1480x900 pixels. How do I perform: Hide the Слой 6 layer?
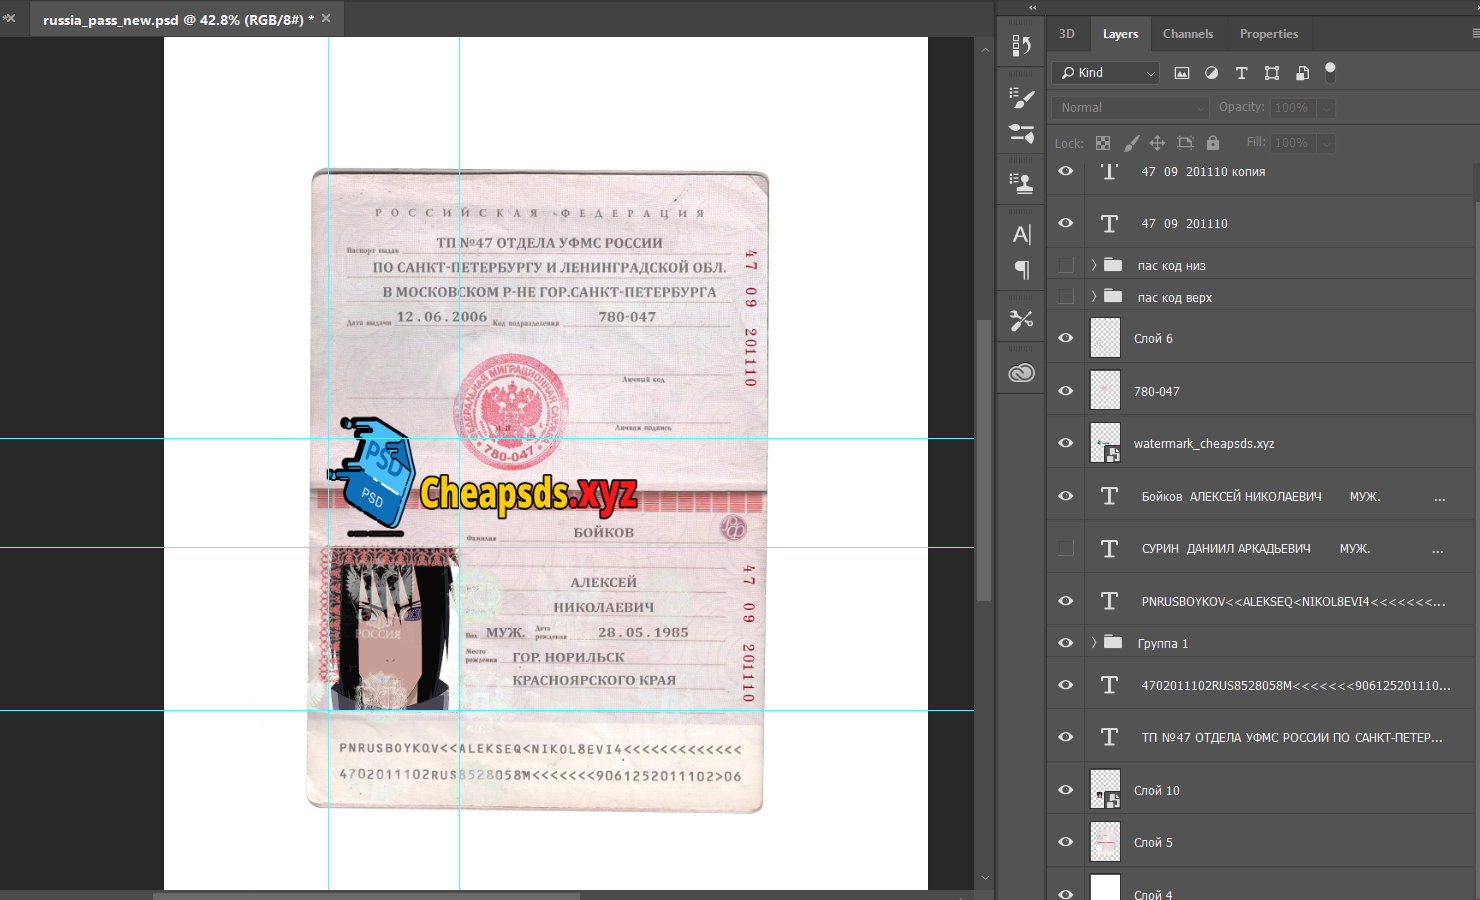click(1066, 338)
